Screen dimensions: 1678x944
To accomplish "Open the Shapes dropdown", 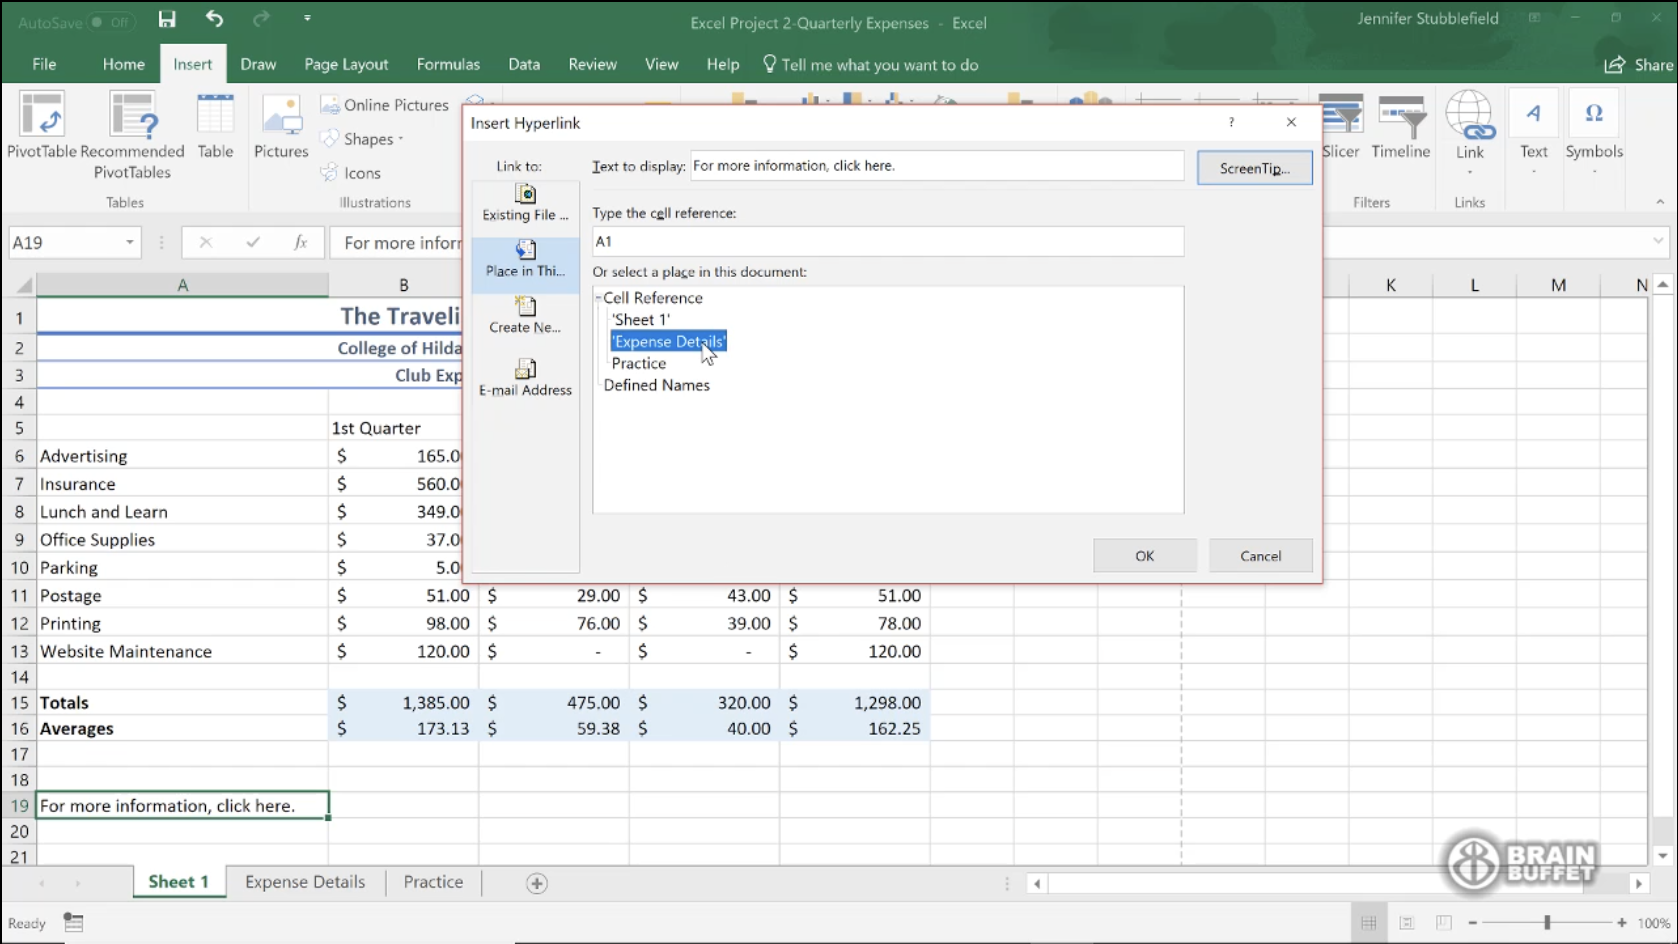I will click(367, 139).
